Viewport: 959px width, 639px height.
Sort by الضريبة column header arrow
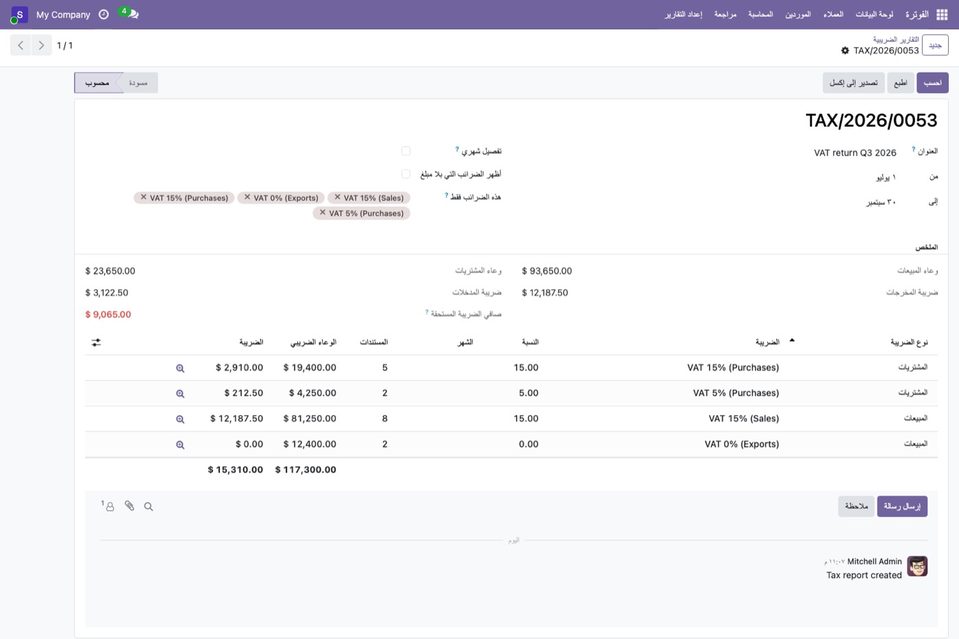[792, 341]
